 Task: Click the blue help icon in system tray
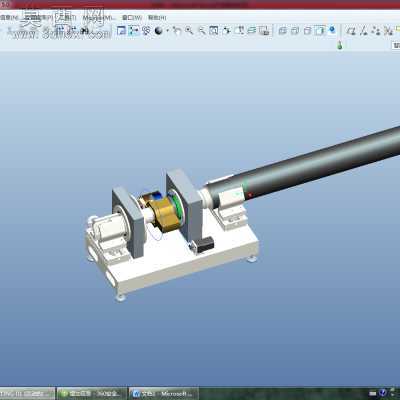pos(383,393)
